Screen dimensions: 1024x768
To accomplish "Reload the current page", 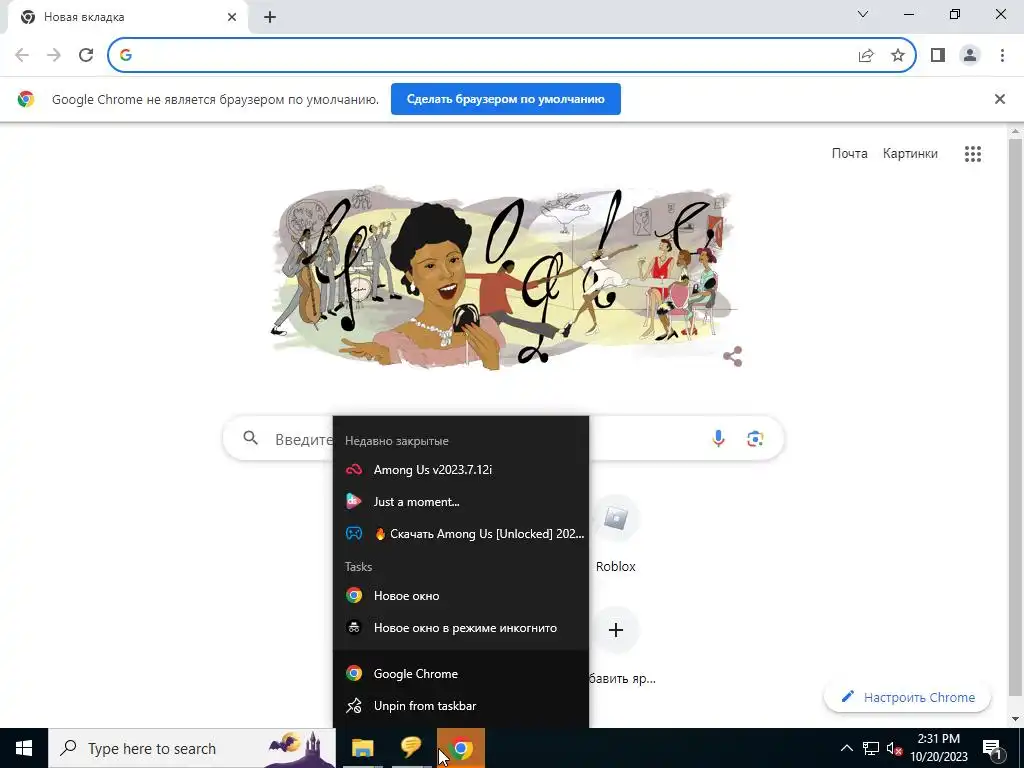I will point(86,56).
